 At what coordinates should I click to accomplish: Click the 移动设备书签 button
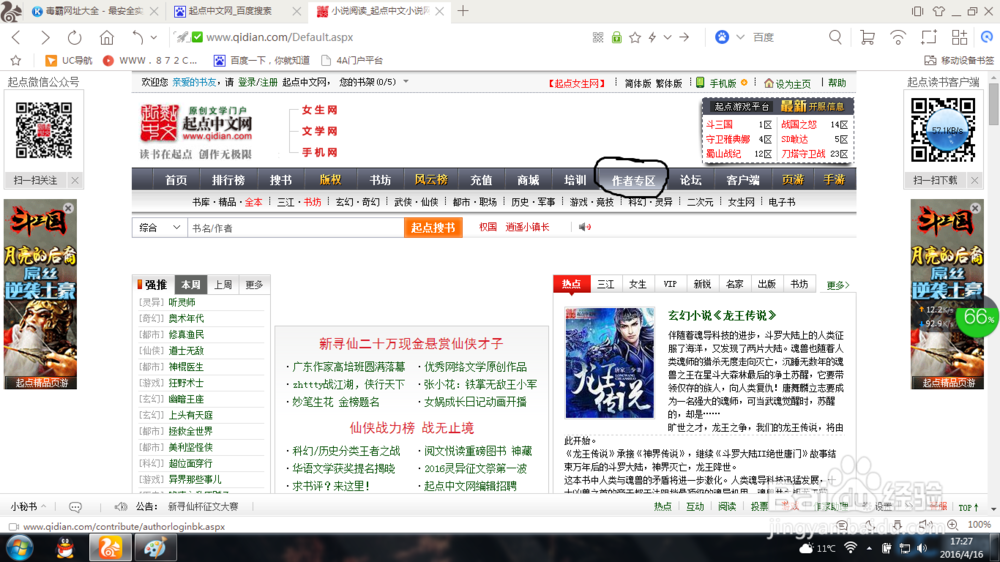coord(959,61)
